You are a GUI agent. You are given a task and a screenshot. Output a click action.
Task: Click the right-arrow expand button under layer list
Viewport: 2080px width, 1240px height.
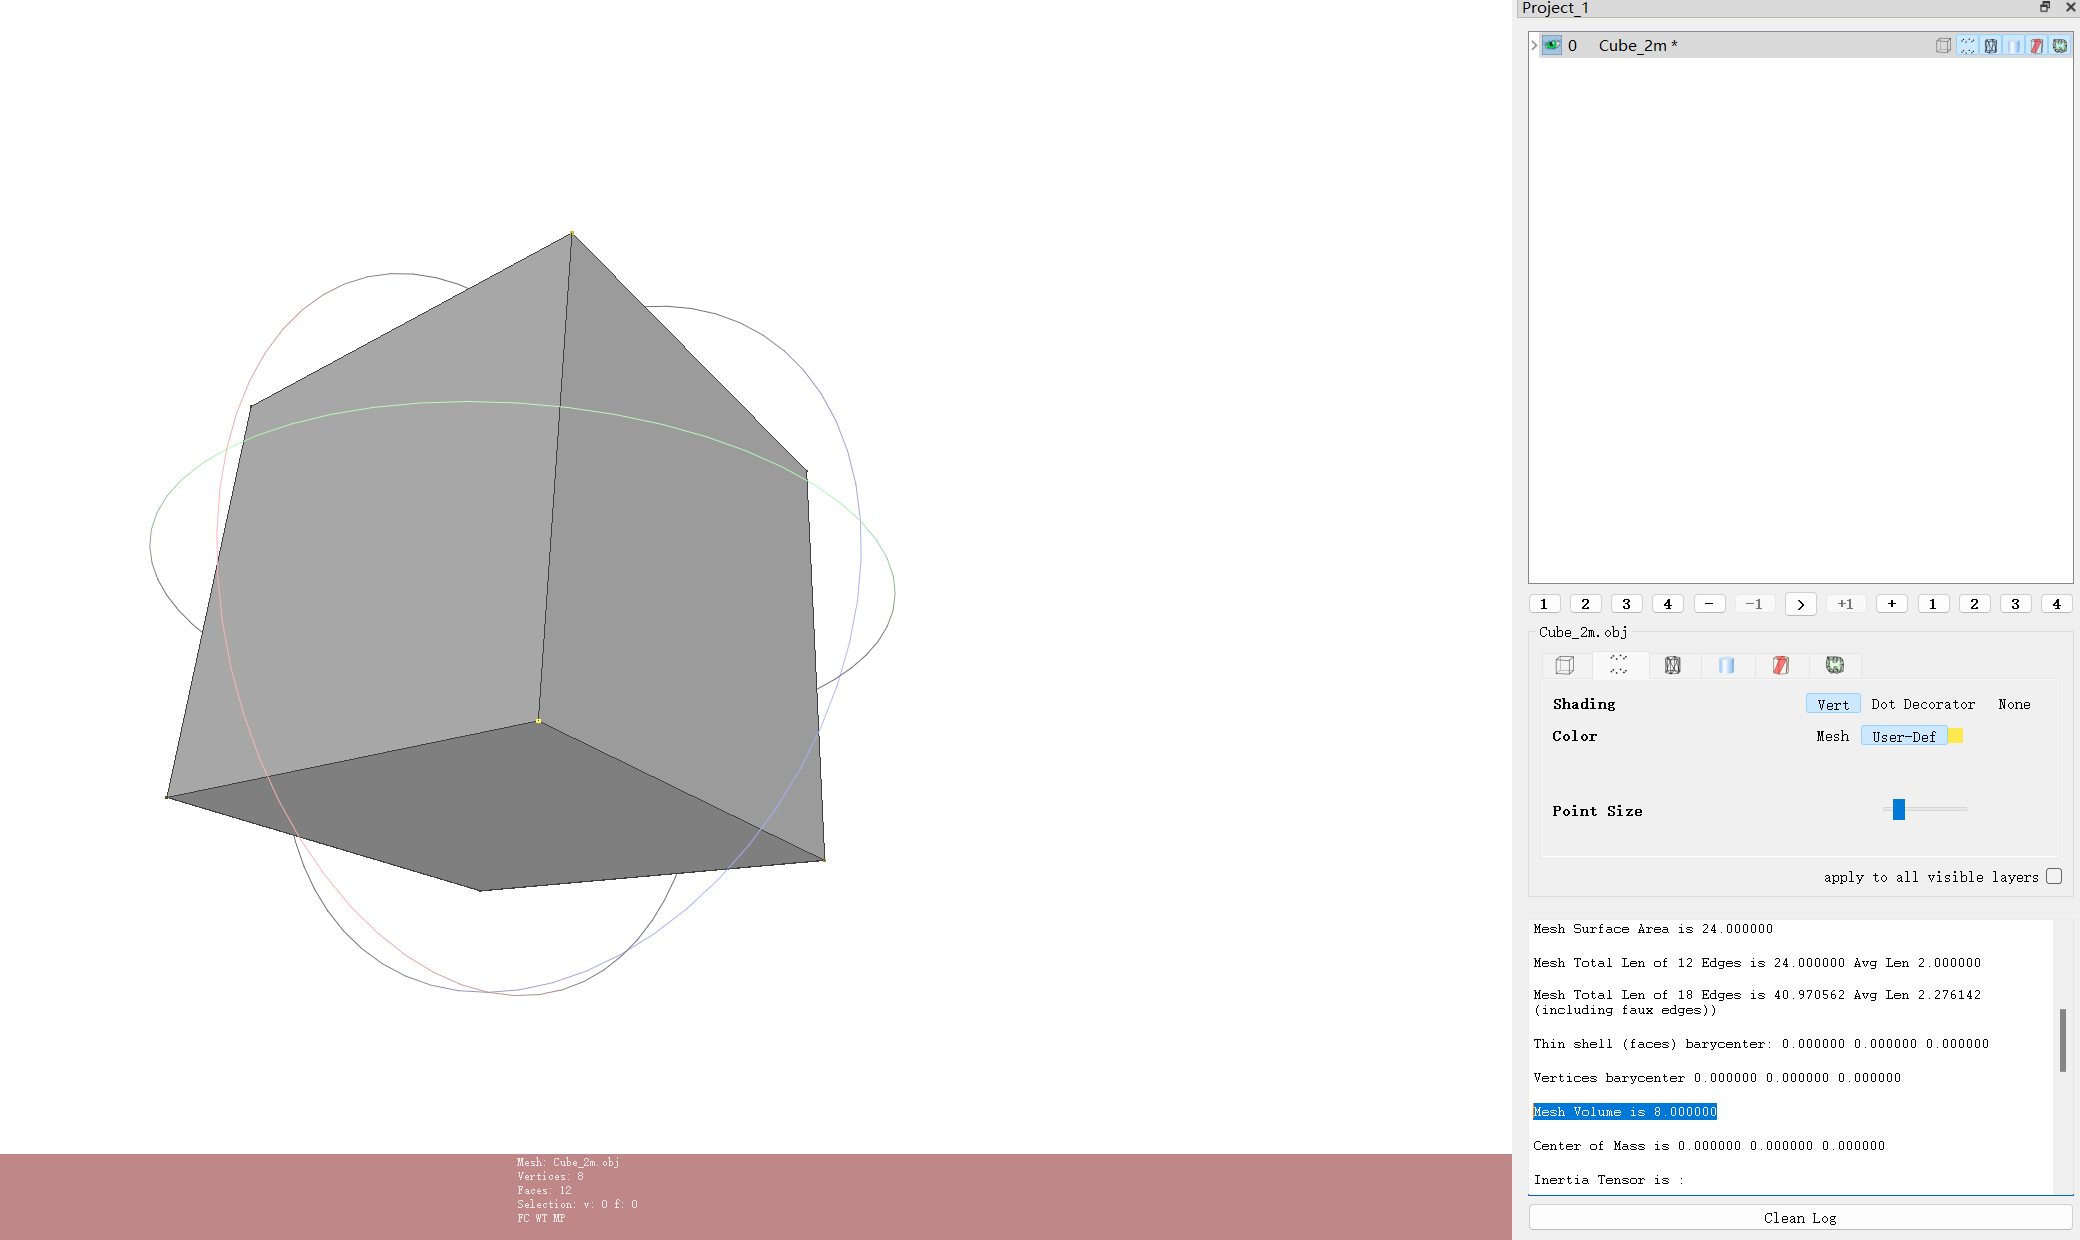tap(1800, 604)
